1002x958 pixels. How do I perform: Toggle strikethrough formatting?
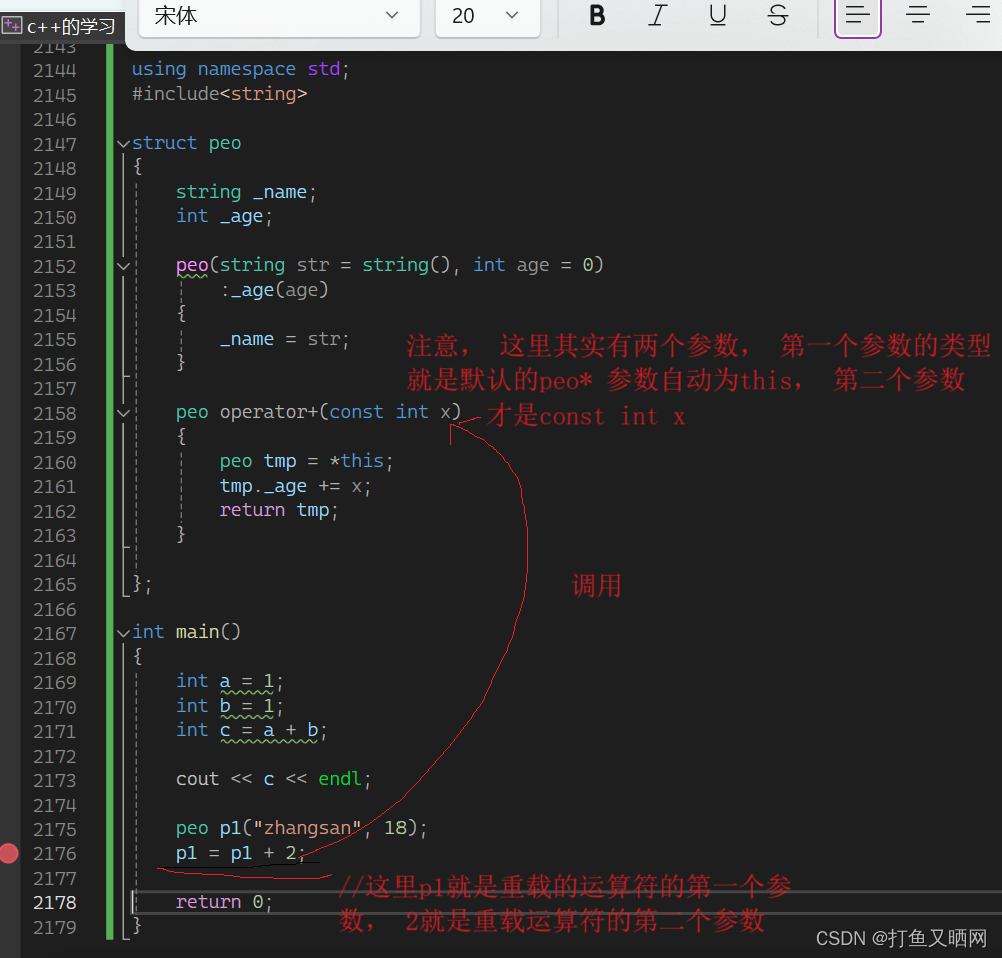(x=778, y=15)
